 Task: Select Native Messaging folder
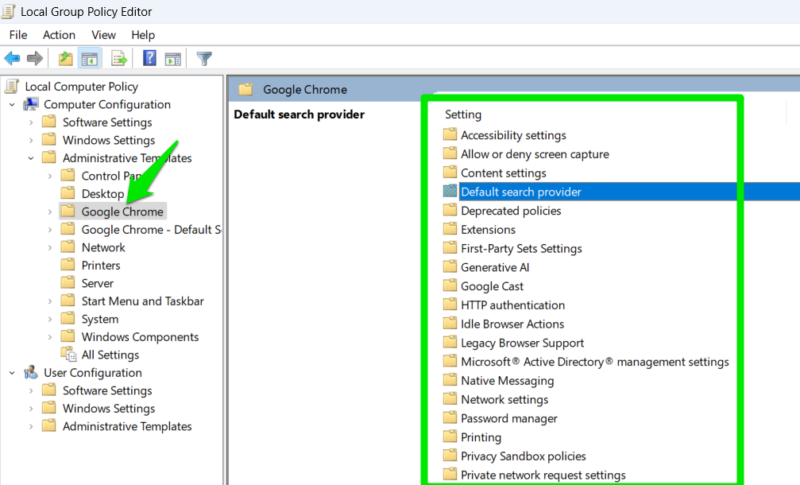[x=507, y=380]
